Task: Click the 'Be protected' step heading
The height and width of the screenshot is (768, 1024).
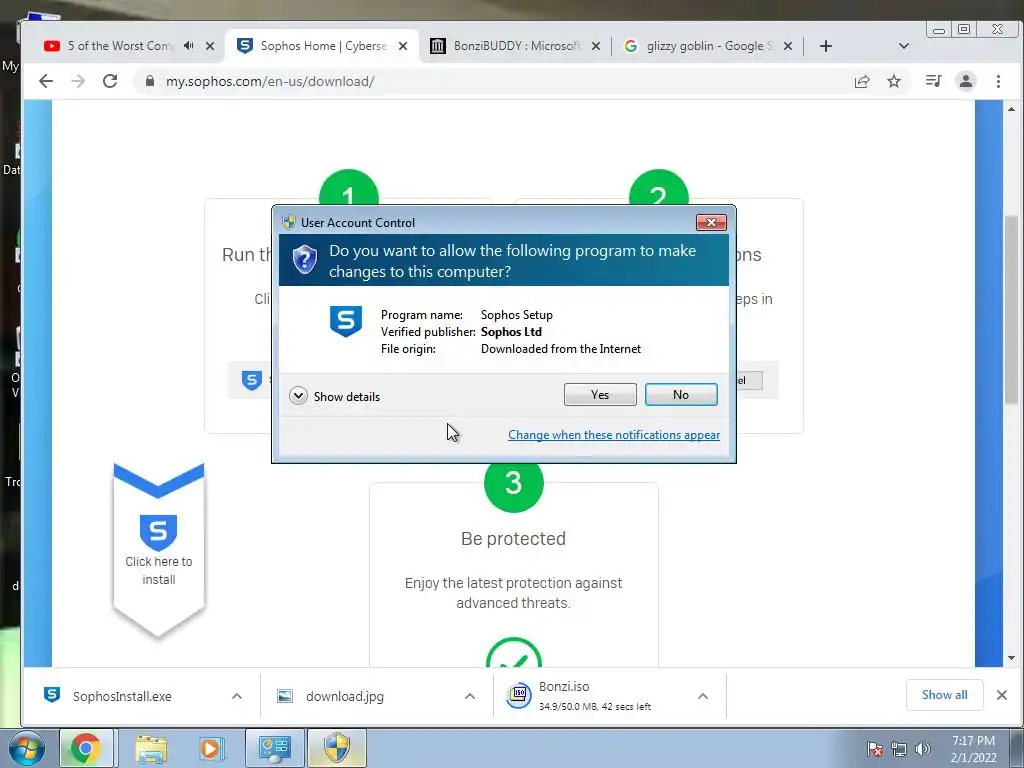Action: [x=513, y=539]
